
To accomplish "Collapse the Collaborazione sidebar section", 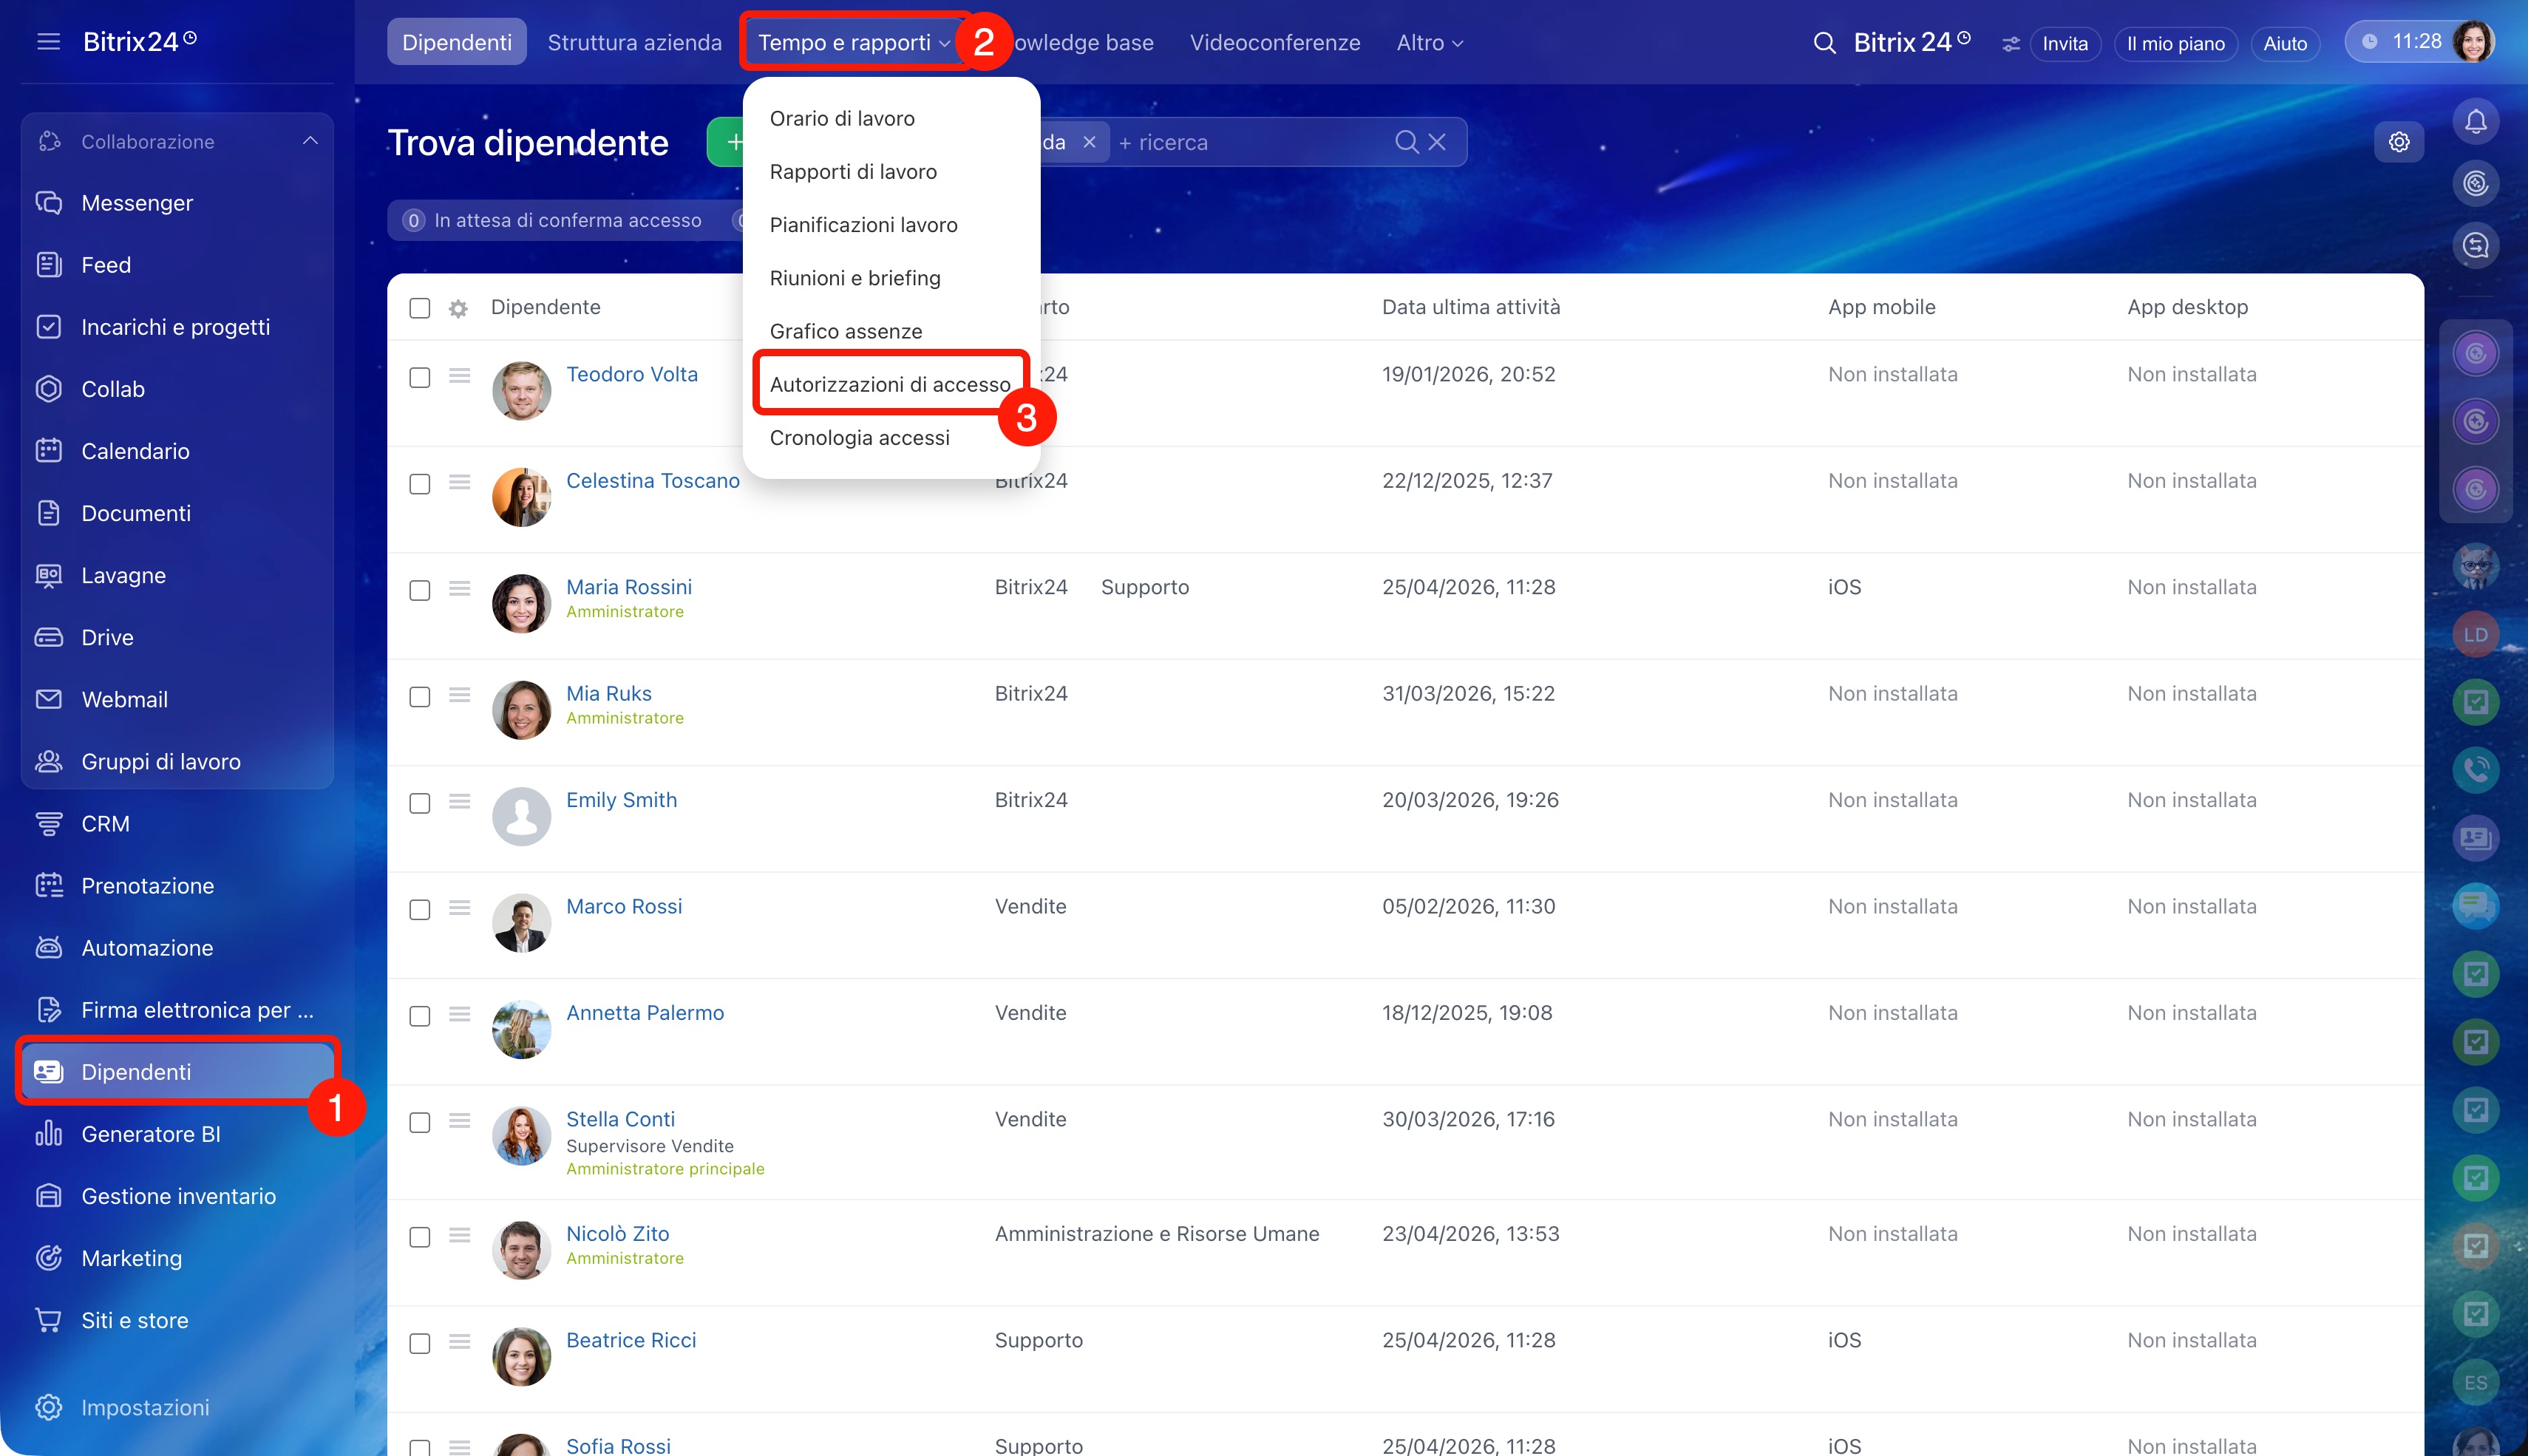I will (310, 141).
